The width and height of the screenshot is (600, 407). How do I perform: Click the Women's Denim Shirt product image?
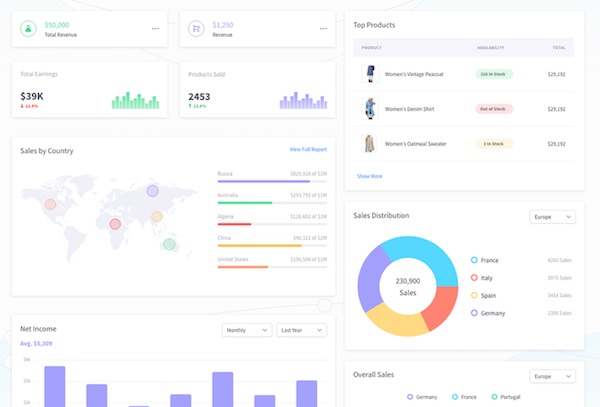click(x=371, y=108)
